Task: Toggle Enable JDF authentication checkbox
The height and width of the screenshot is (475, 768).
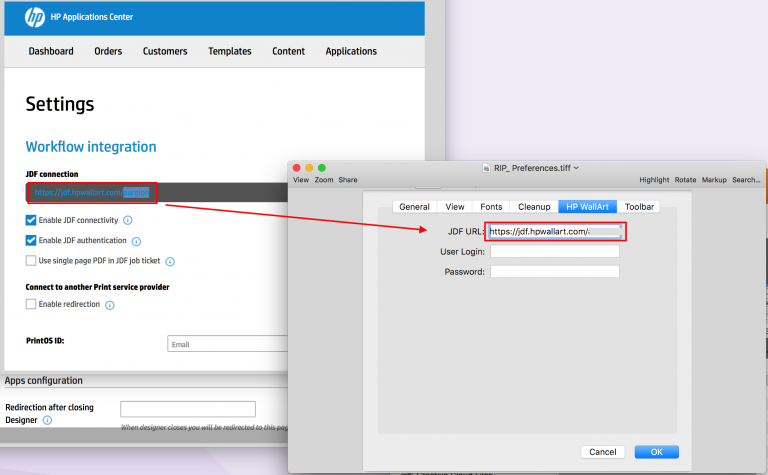Action: (31, 240)
